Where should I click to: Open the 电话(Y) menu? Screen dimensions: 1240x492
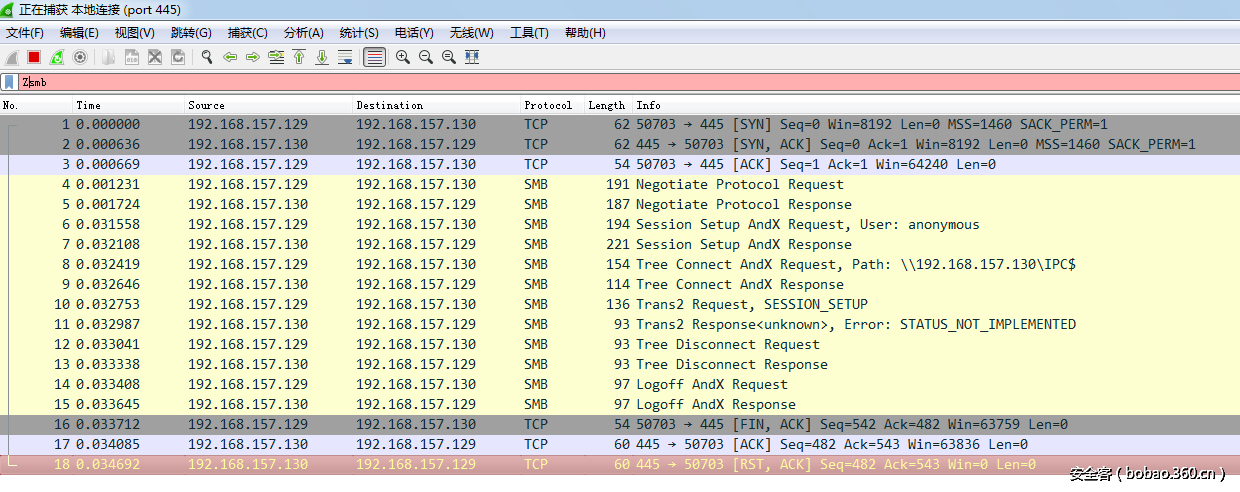[414, 33]
